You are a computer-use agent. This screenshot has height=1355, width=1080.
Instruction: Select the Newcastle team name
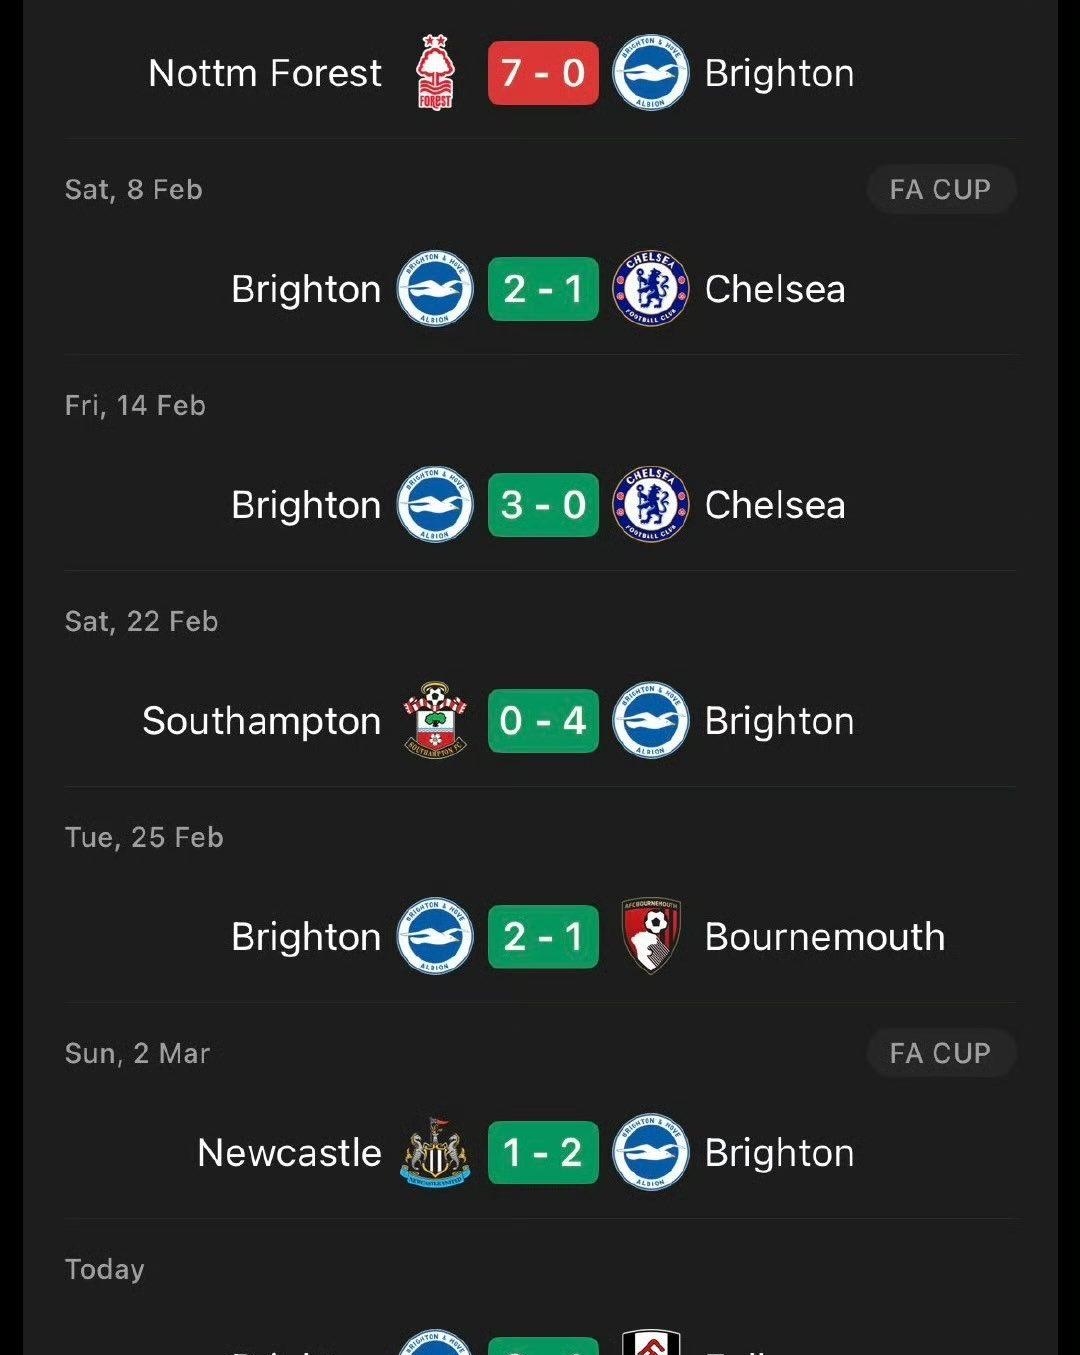pos(289,1153)
